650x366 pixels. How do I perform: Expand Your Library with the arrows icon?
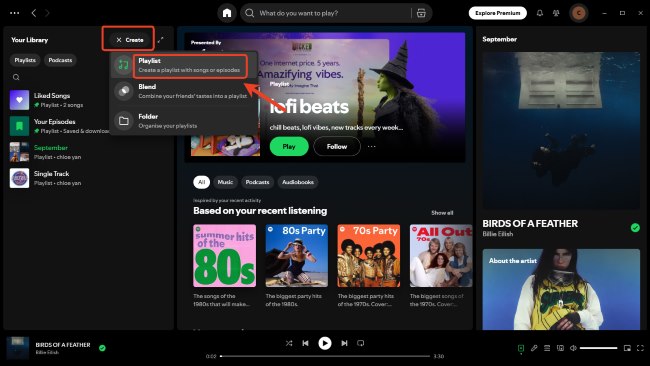pyautogui.click(x=160, y=40)
